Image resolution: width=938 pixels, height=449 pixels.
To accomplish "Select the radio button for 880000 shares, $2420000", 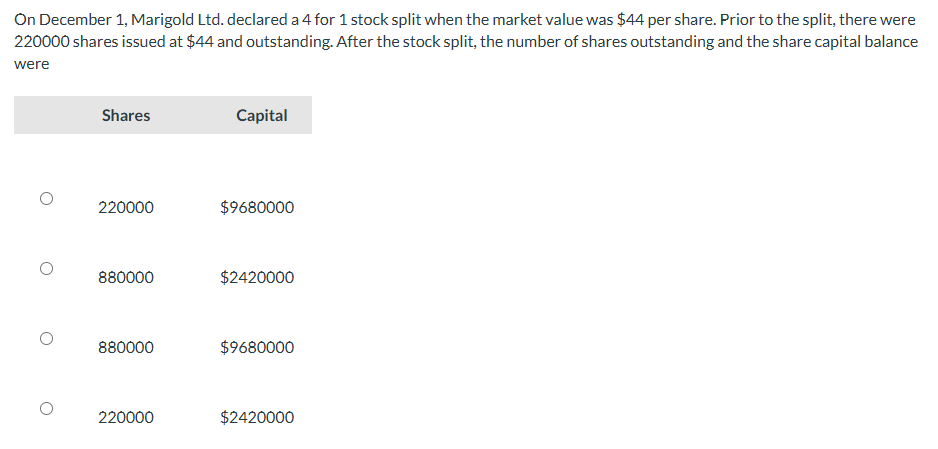I will click(47, 268).
